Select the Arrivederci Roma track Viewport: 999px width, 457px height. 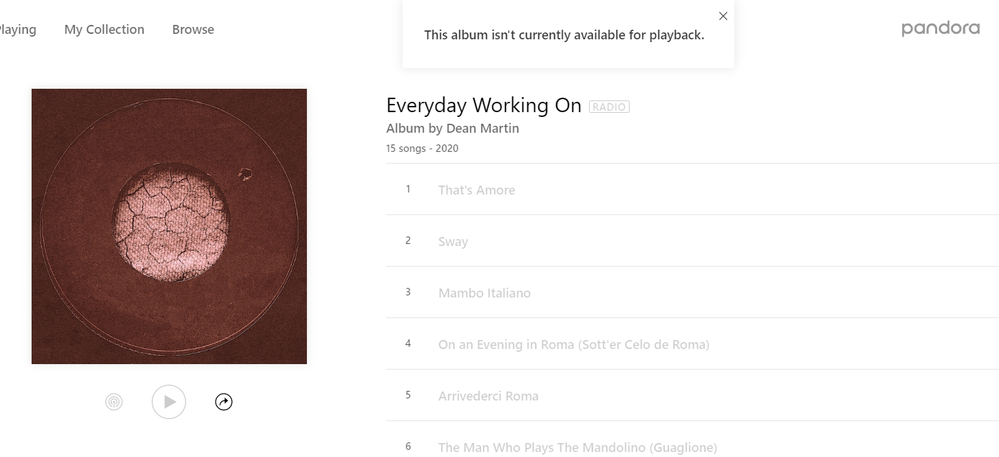pos(488,396)
